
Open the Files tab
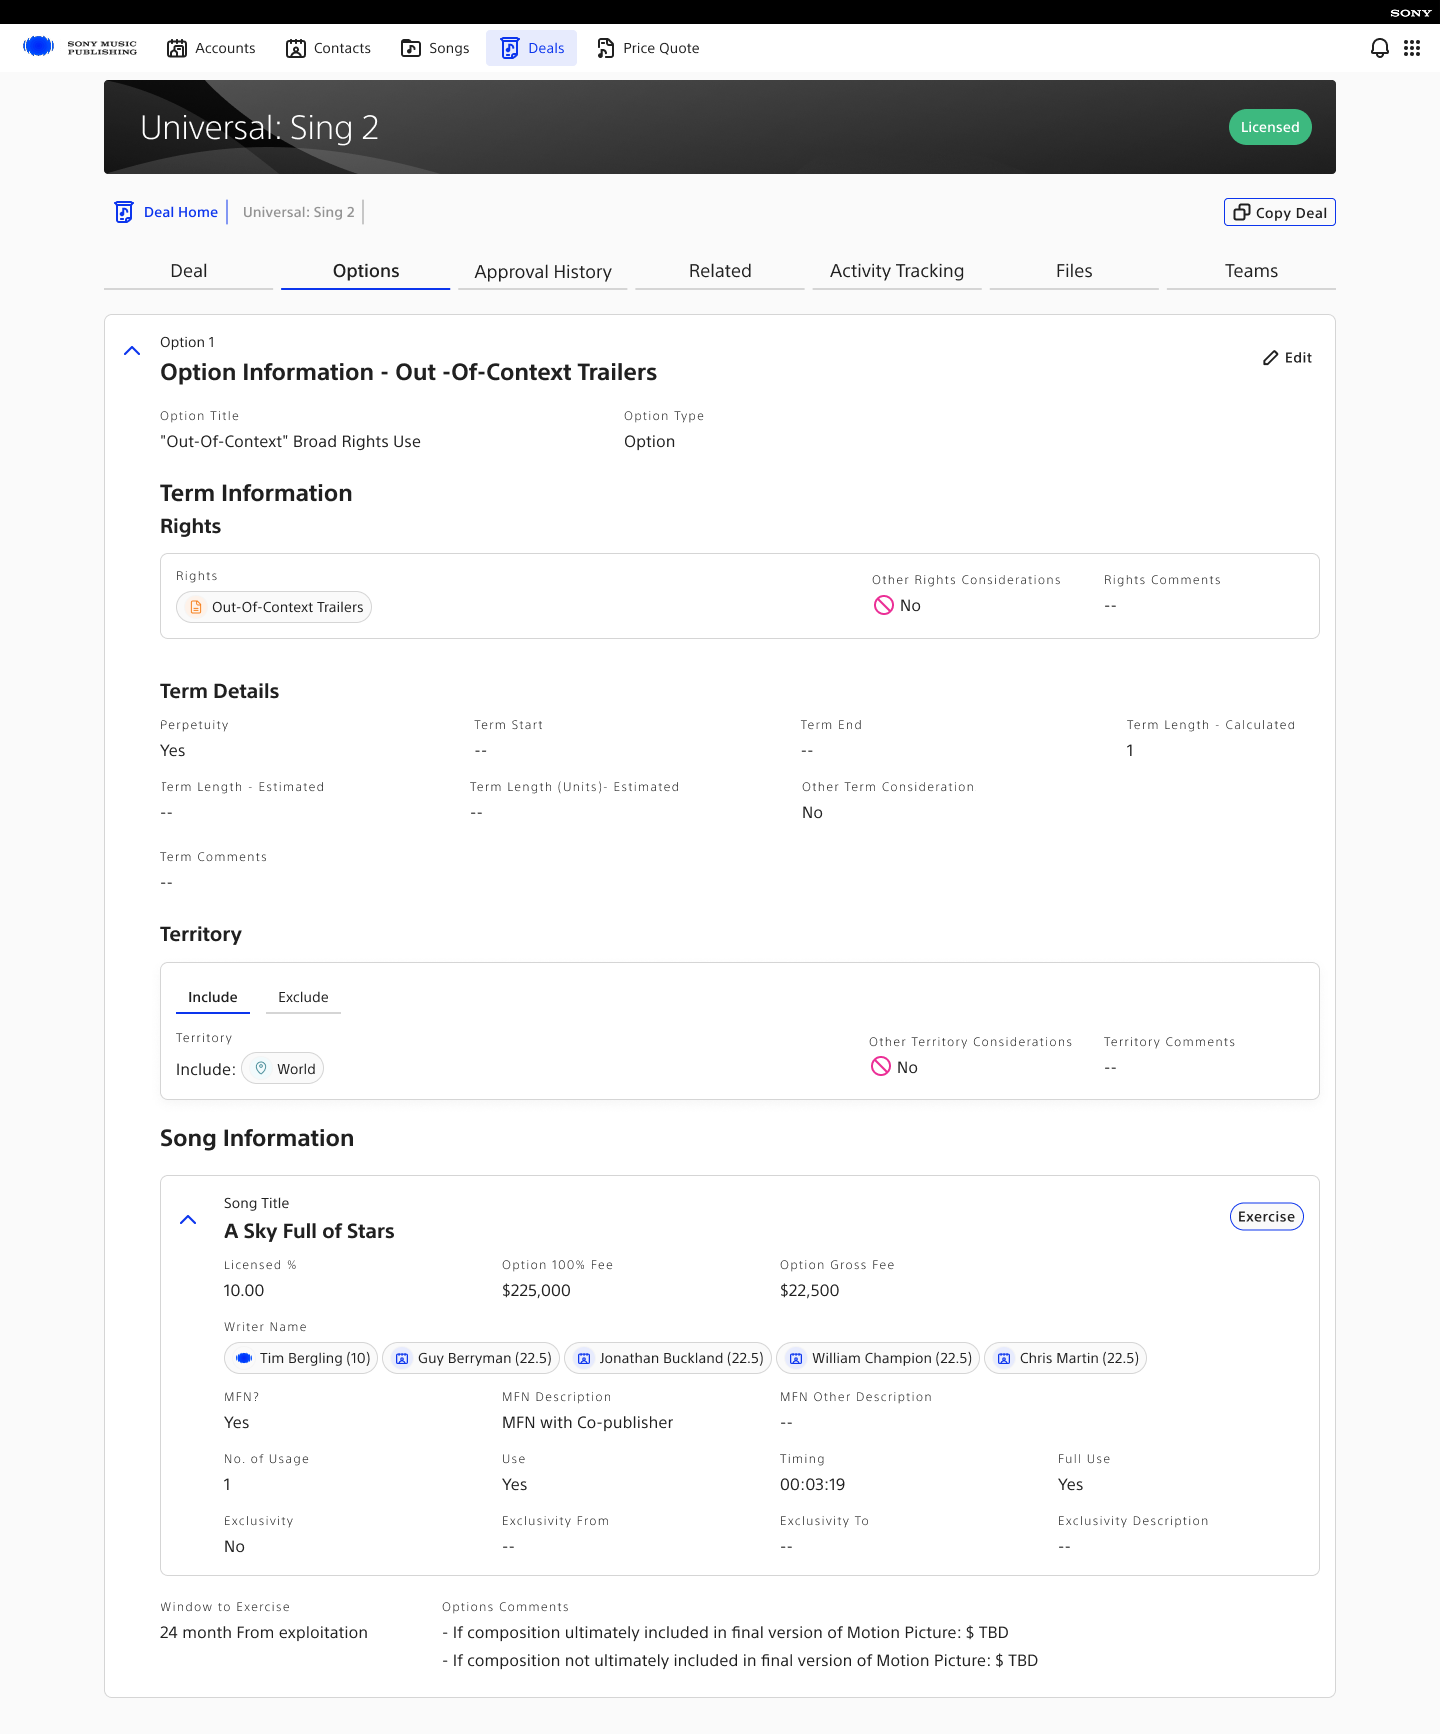coord(1074,271)
